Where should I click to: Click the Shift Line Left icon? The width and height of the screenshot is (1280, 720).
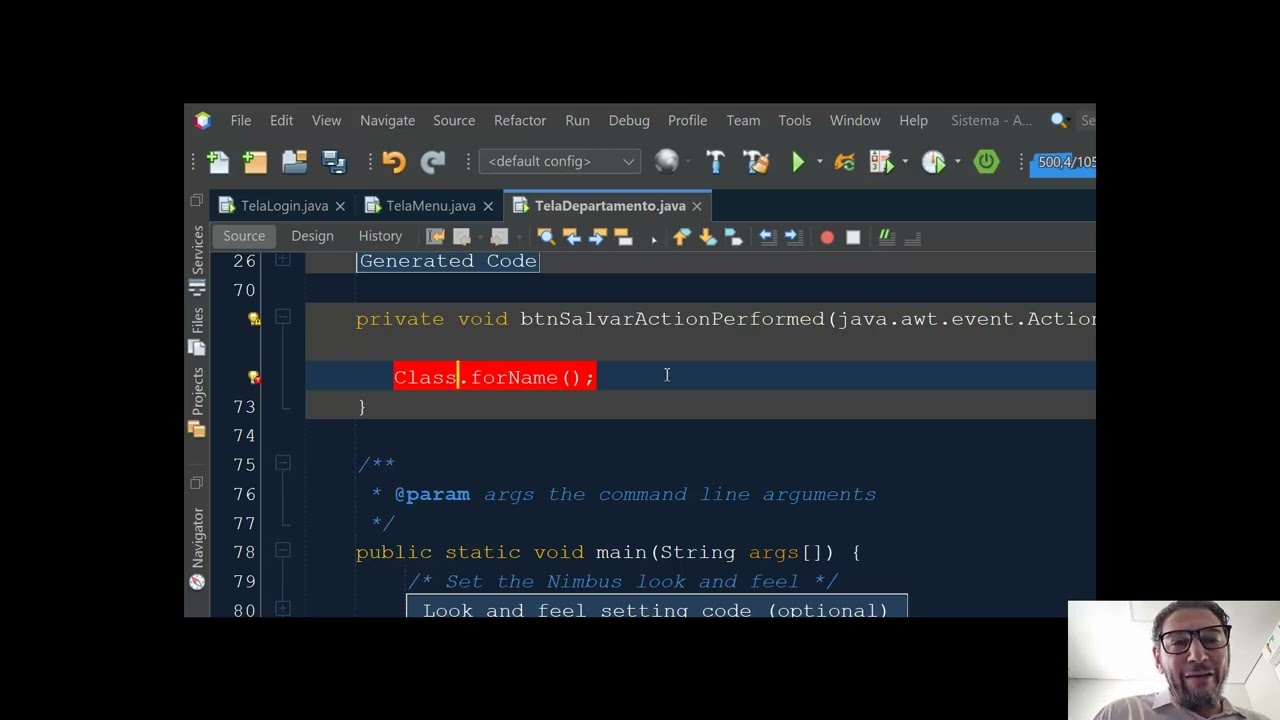767,237
